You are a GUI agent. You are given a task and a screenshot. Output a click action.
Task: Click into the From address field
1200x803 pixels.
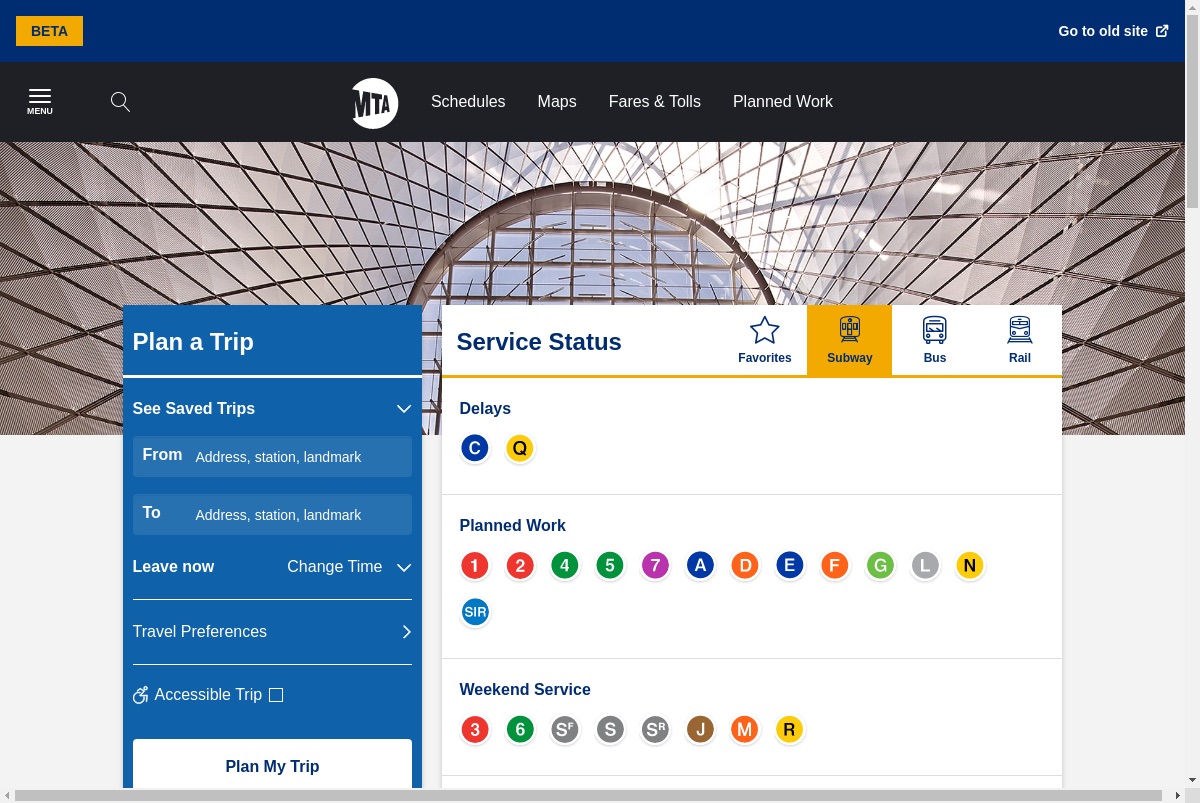272,456
